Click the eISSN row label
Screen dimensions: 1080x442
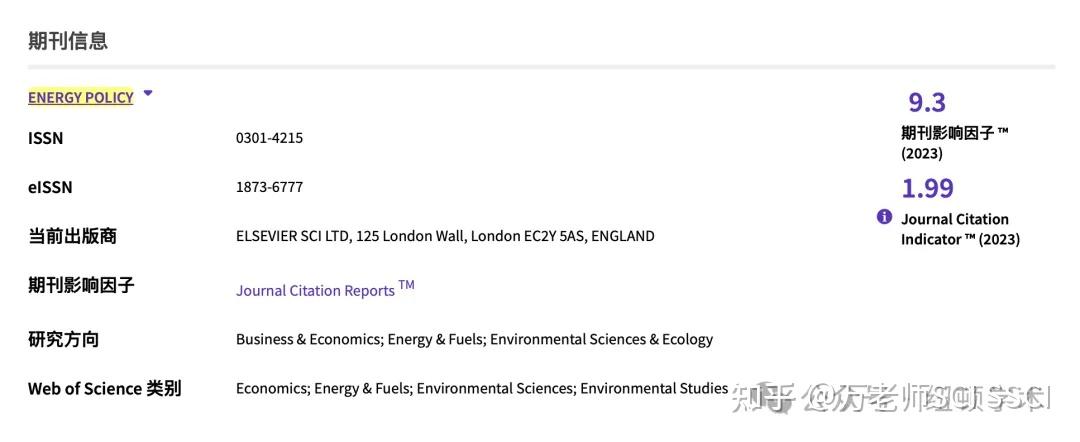pyautogui.click(x=50, y=187)
